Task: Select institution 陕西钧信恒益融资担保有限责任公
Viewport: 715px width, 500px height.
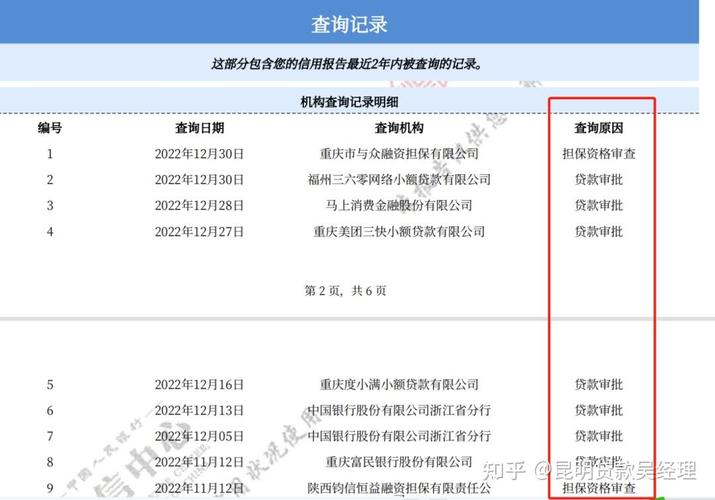Action: pyautogui.click(x=399, y=488)
